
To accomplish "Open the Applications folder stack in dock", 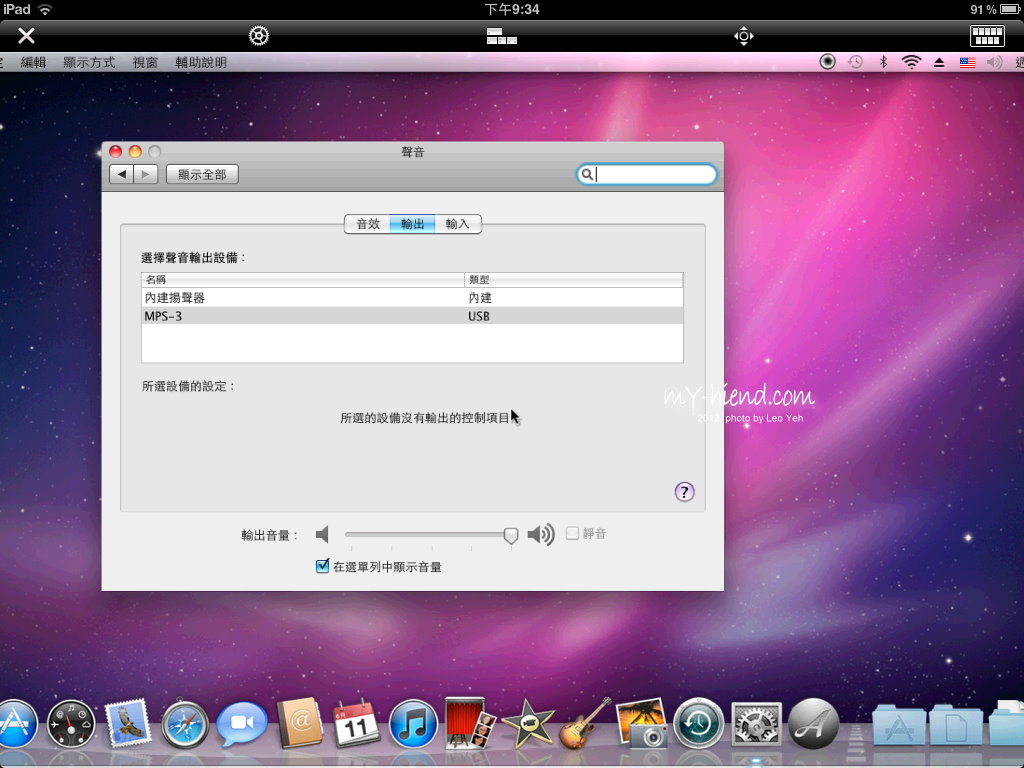I will (899, 724).
